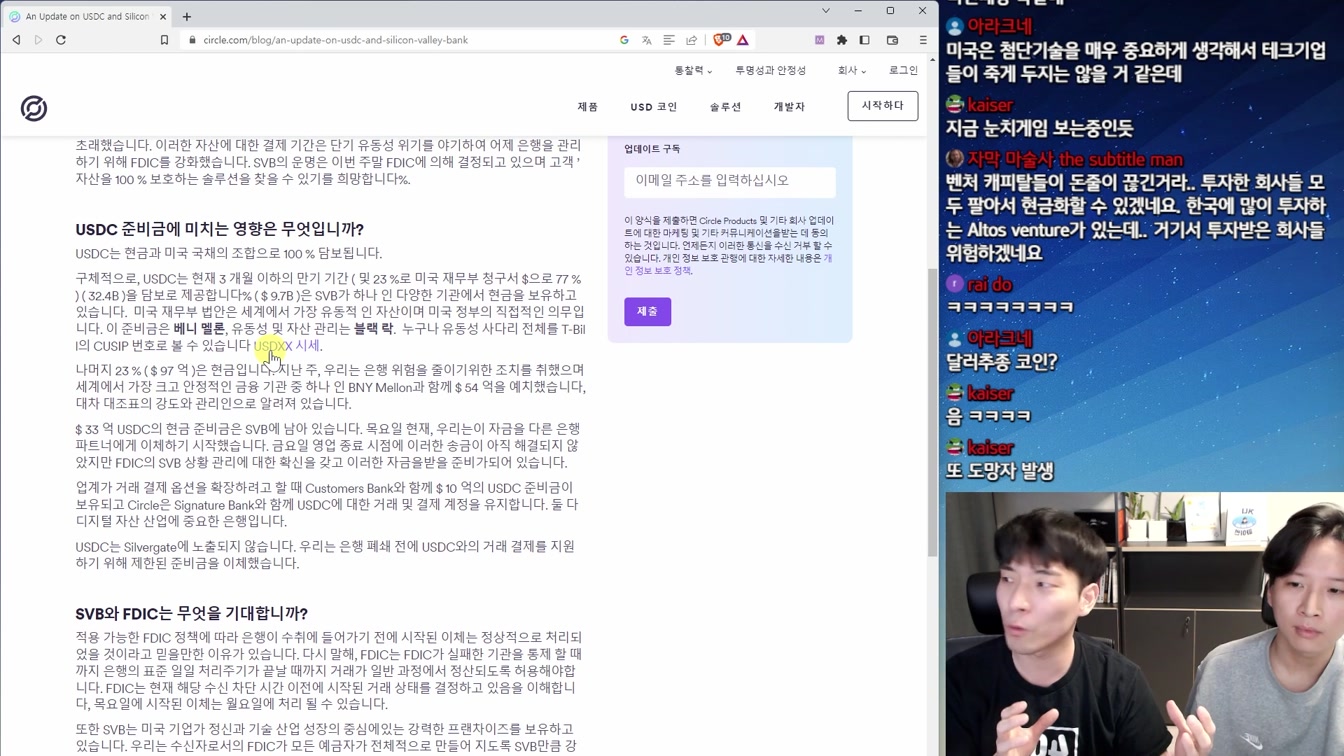
Task: Click the '업데이트 구독' label
Action: pyautogui.click(x=652, y=149)
